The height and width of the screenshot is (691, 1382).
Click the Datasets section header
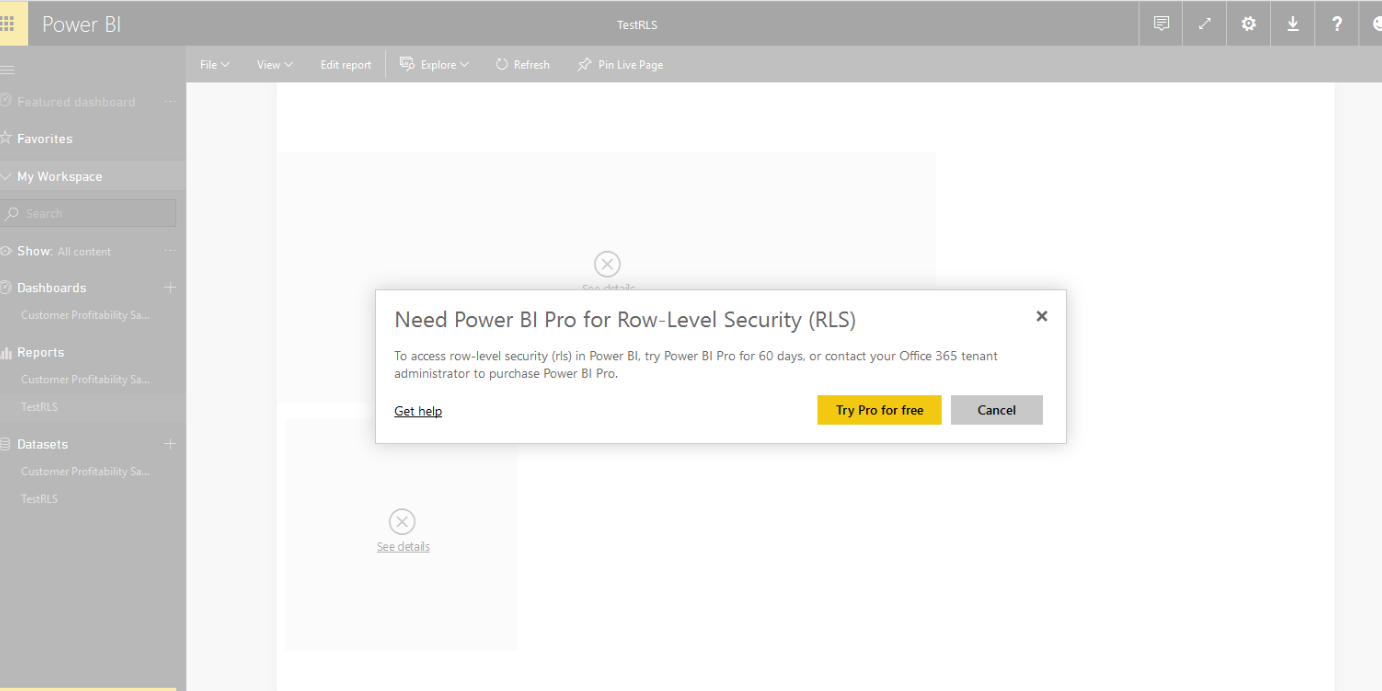(x=42, y=444)
